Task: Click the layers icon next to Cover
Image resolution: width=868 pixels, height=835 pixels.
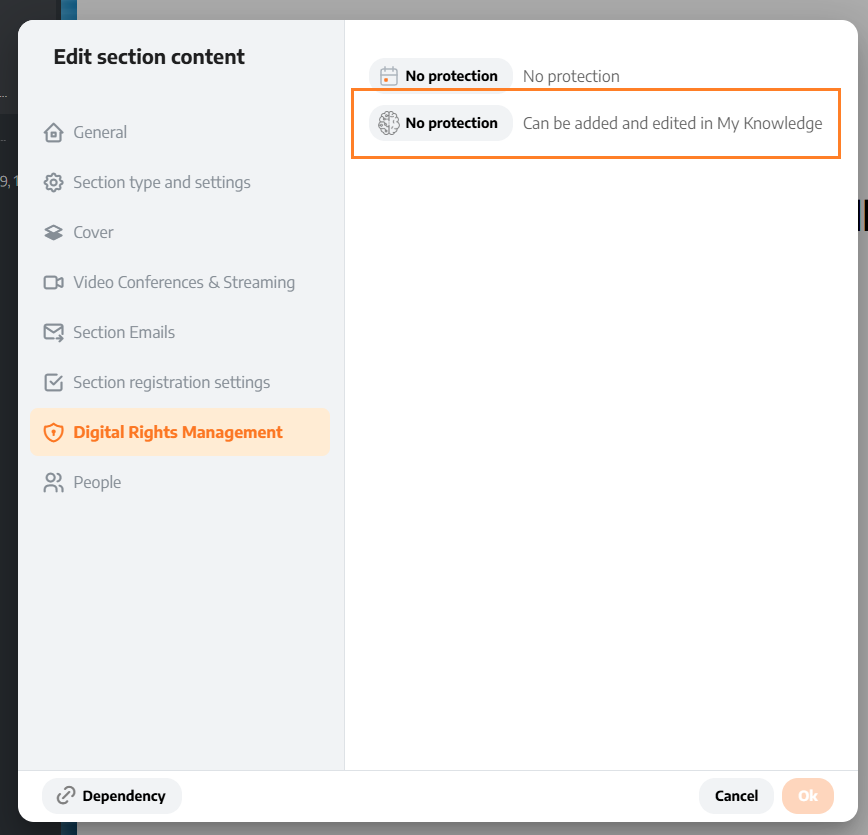Action: pos(54,232)
